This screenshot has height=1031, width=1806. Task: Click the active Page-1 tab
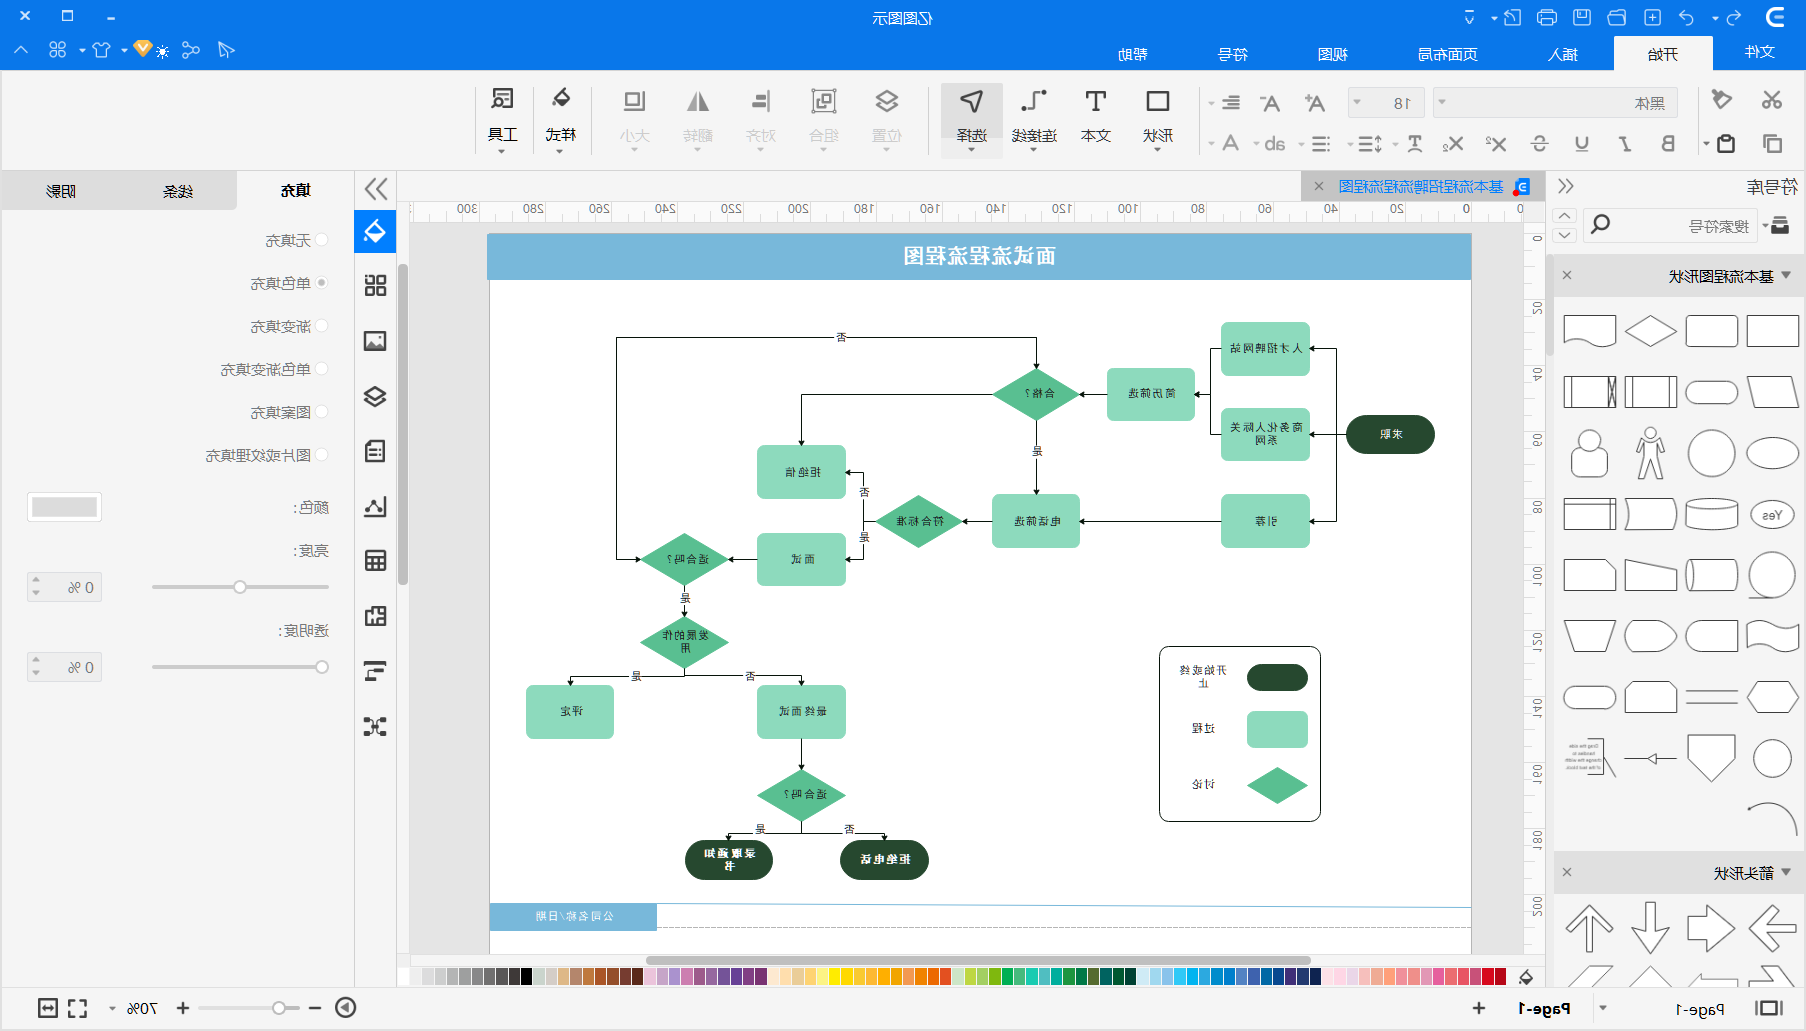(x=1544, y=1009)
